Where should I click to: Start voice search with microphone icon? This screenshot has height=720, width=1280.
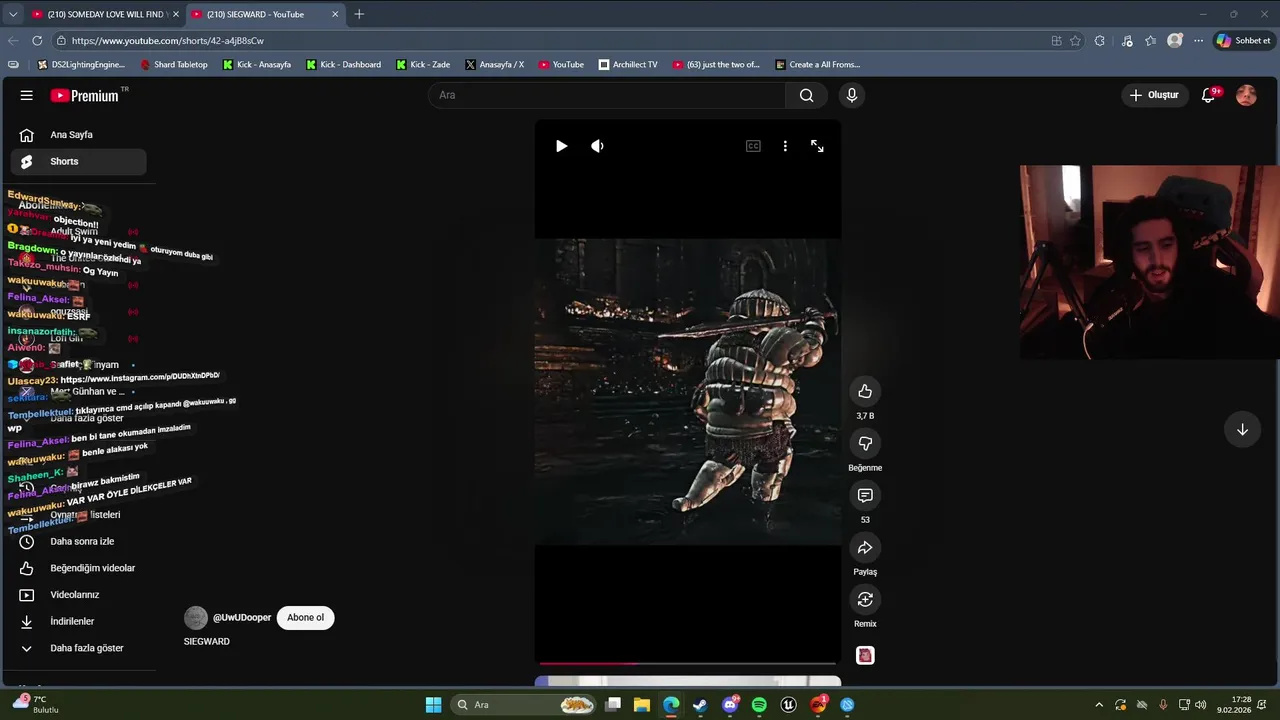coord(852,95)
